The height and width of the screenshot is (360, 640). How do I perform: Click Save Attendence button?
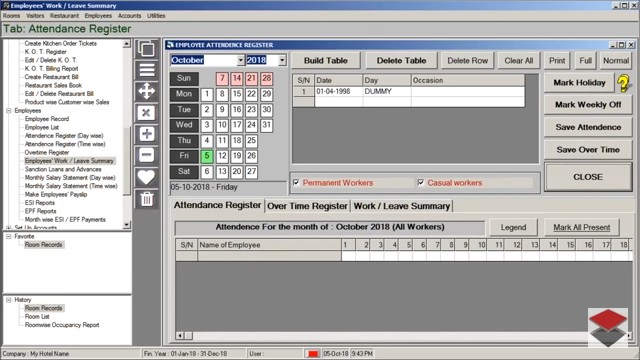click(588, 127)
